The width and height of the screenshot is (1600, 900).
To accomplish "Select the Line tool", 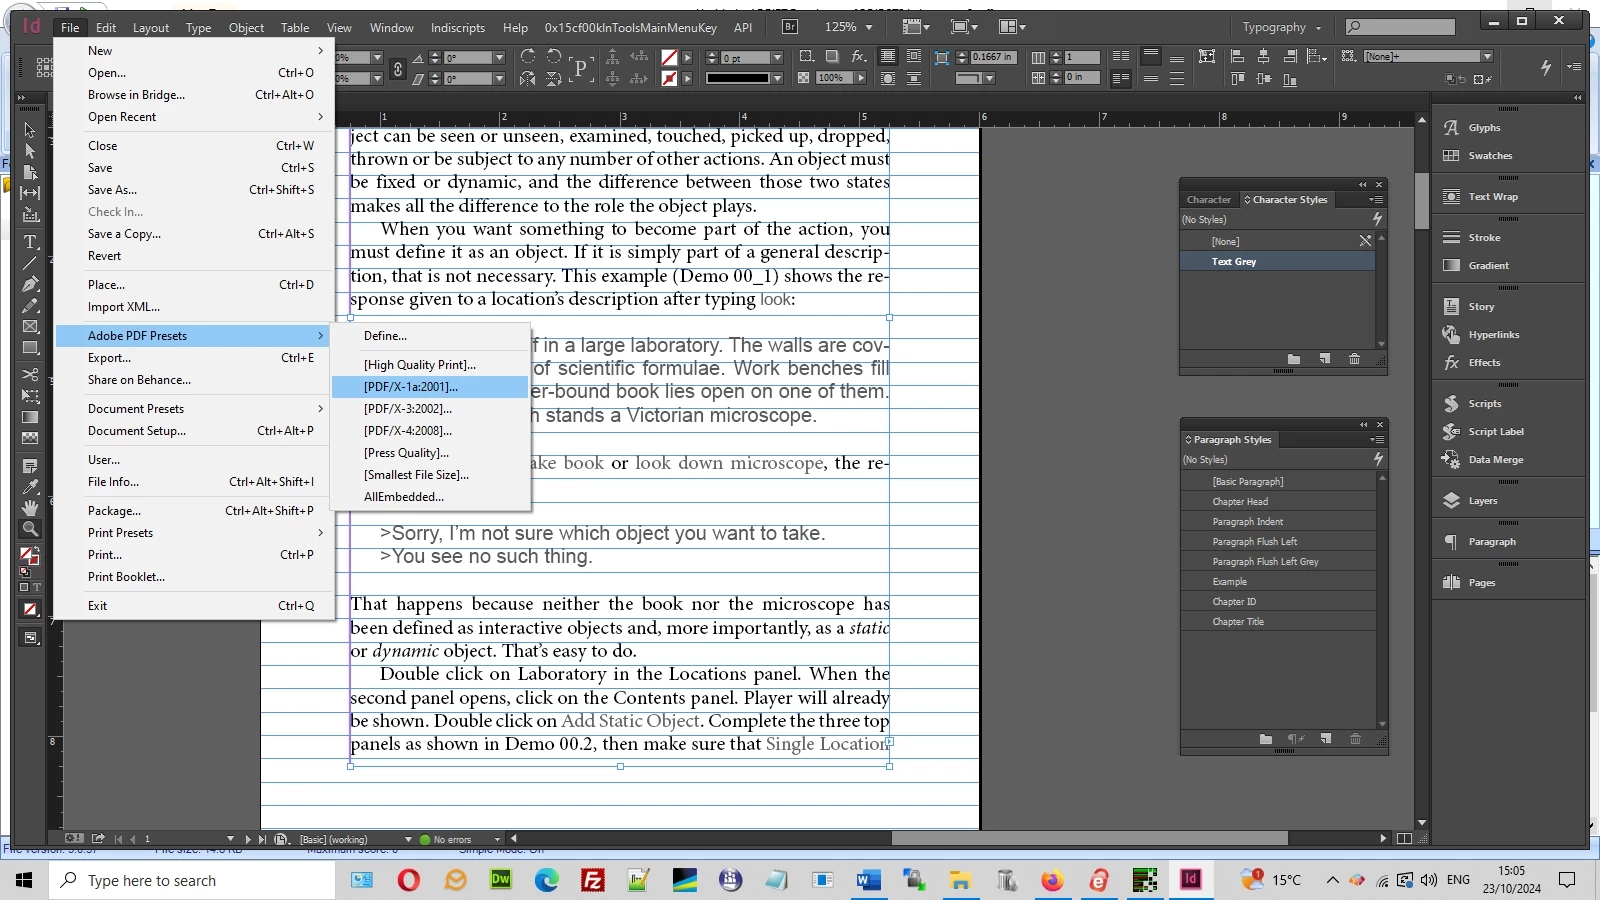I will 30,263.
